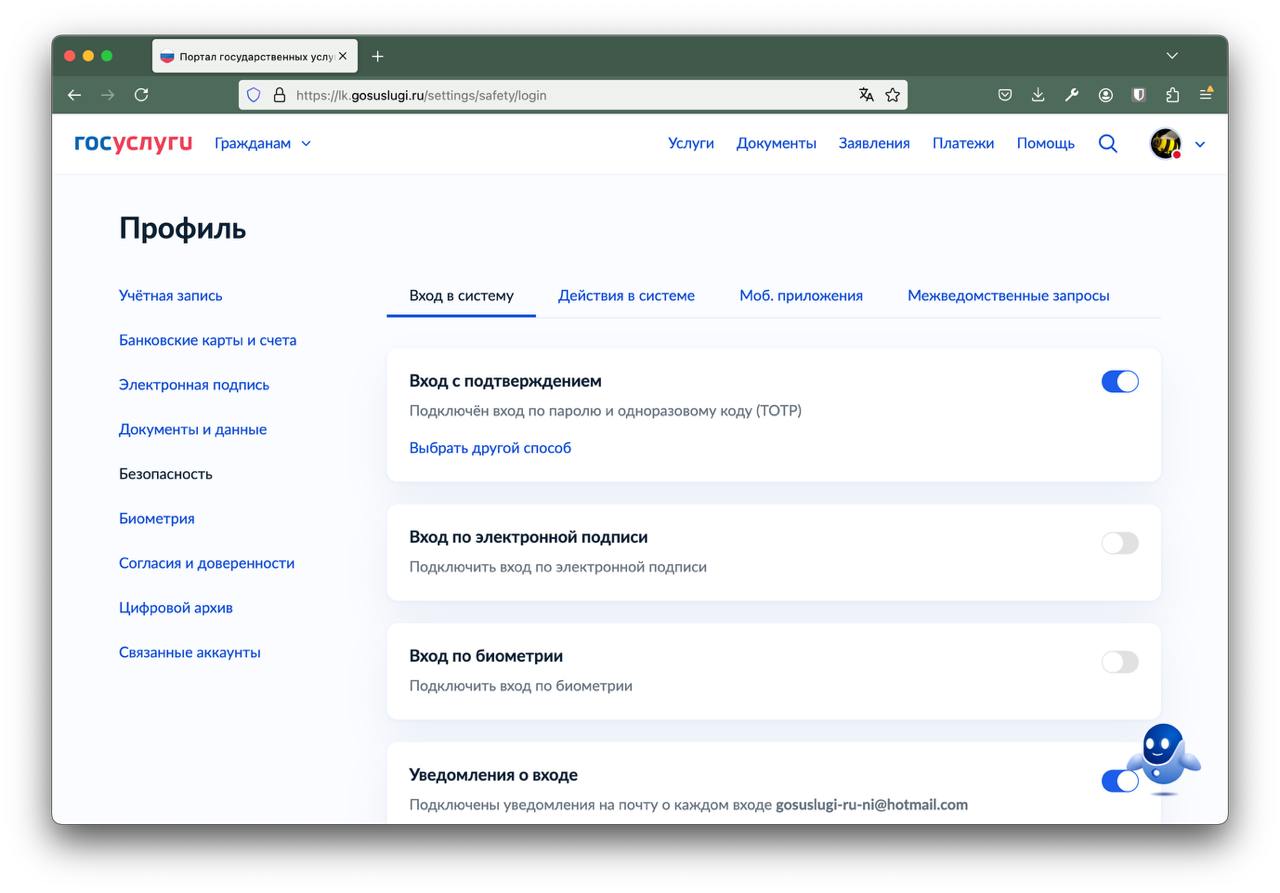Open the Межведомственные запросы tab
Screen dimensions: 1280x893
pos(1008,295)
